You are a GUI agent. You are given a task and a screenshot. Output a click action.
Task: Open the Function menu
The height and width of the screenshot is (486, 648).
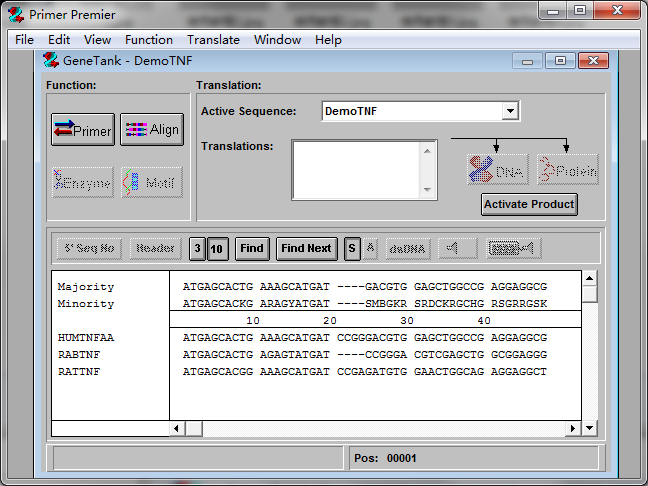pyautogui.click(x=149, y=40)
